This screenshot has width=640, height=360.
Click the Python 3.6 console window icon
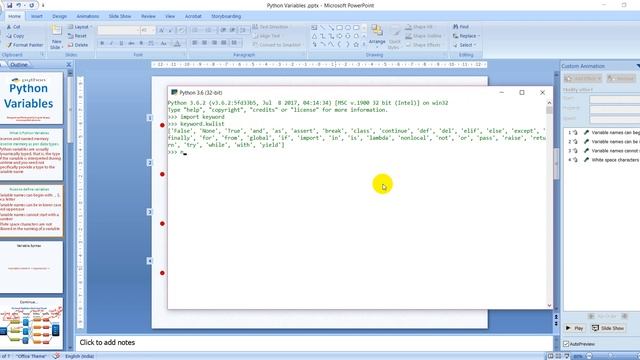(174, 93)
